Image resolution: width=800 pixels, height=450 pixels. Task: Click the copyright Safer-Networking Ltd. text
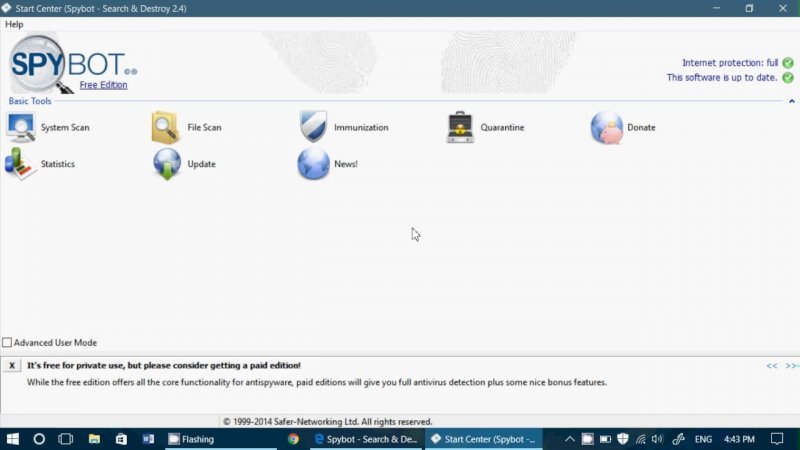click(x=328, y=421)
